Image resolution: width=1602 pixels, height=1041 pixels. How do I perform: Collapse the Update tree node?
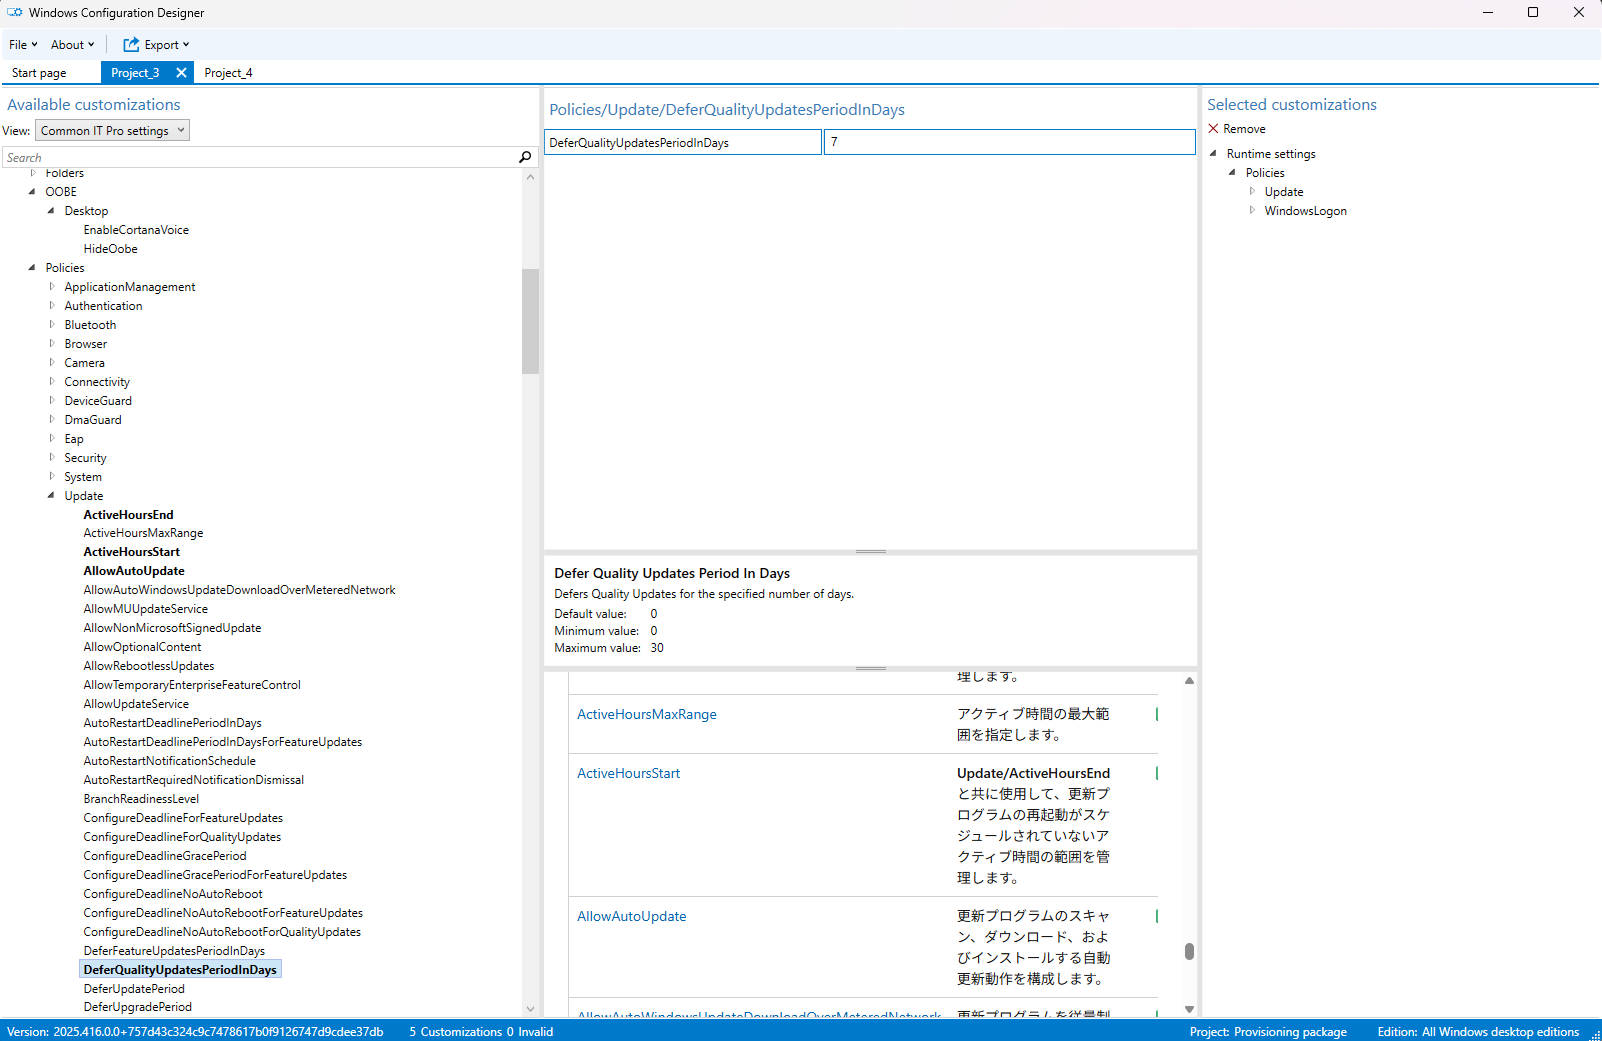[51, 495]
